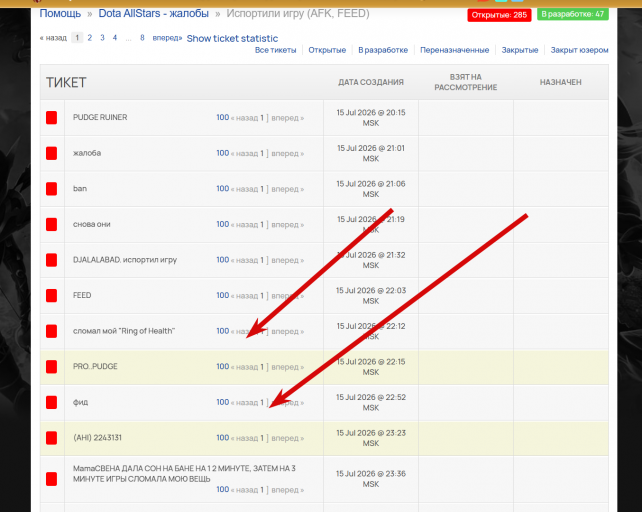This screenshot has height=512, width=642.
Task: Click red status icon of снова они ticket
Action: pyautogui.click(x=51, y=224)
